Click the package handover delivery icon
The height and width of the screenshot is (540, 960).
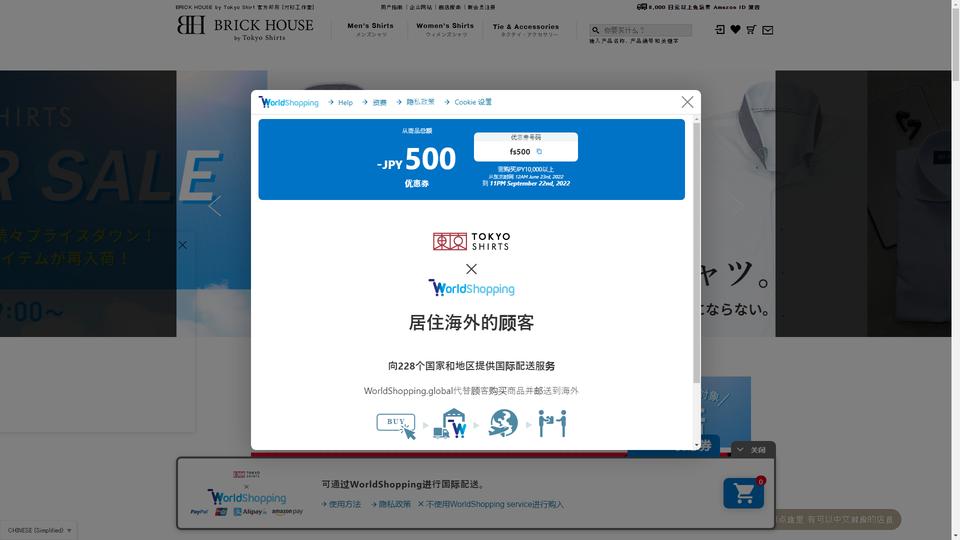tap(552, 424)
